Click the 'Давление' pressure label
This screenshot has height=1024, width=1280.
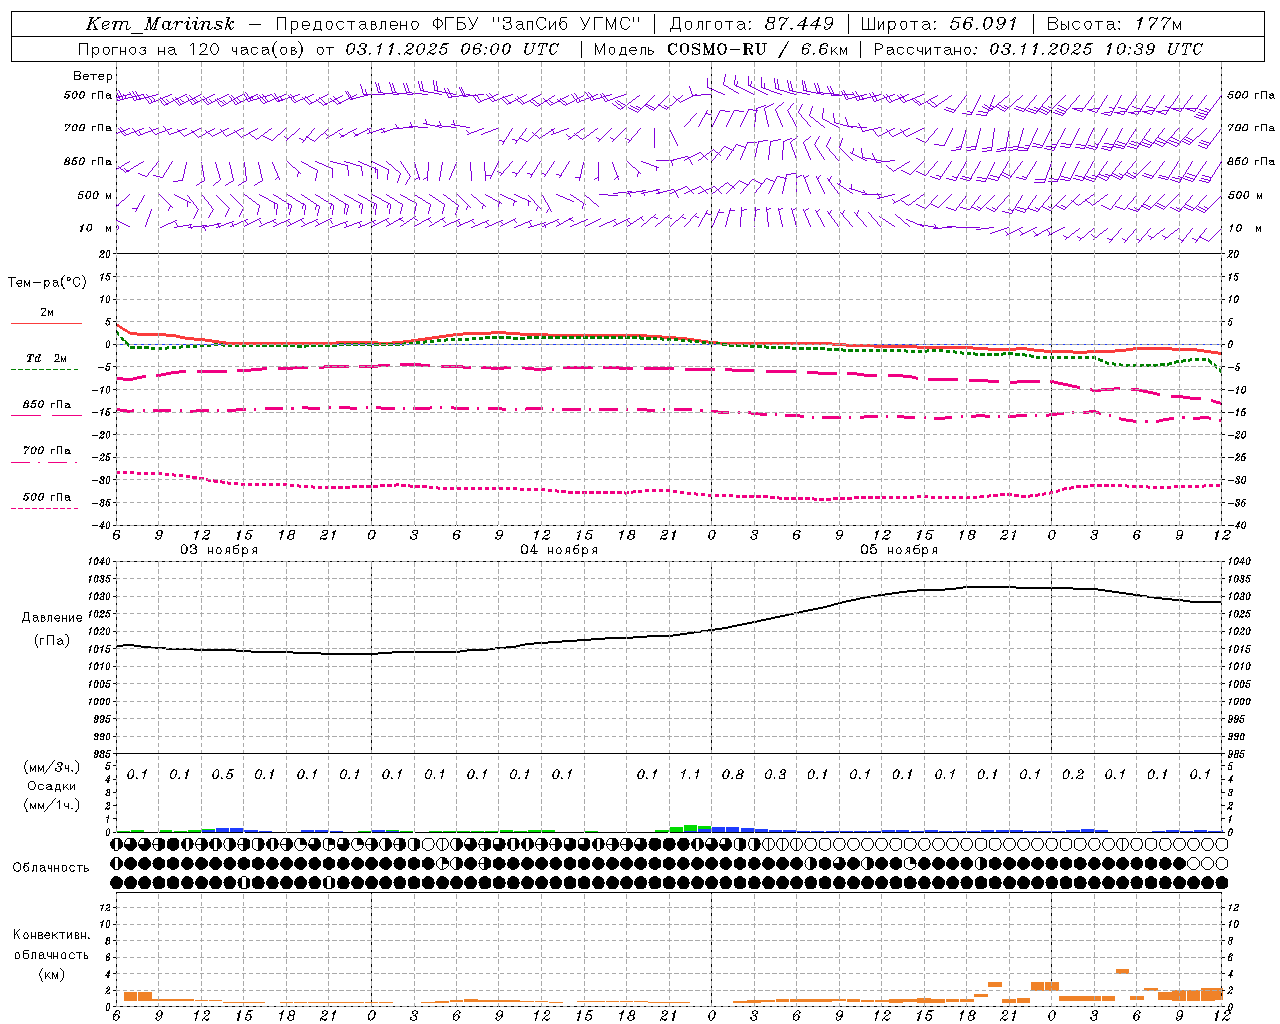coord(52,618)
